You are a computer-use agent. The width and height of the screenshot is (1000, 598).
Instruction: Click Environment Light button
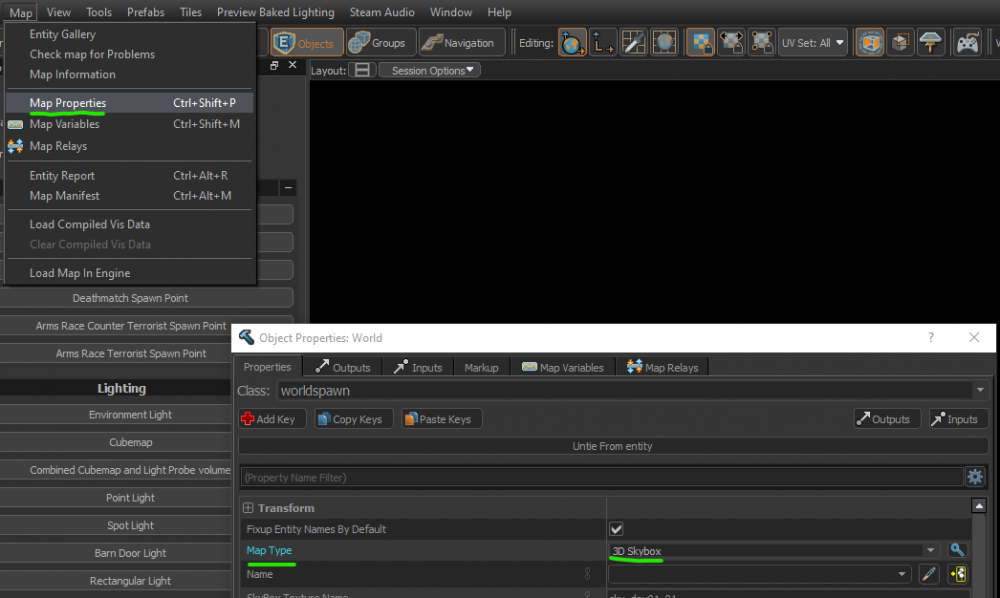pyautogui.click(x=130, y=414)
